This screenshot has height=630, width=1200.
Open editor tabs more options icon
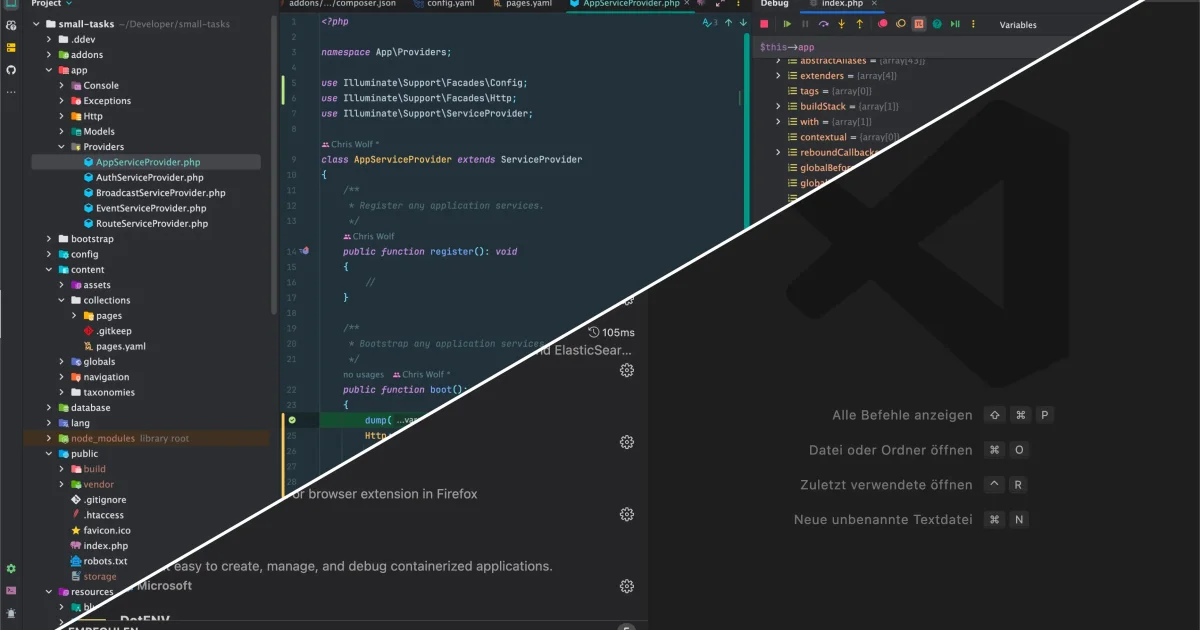point(738,4)
